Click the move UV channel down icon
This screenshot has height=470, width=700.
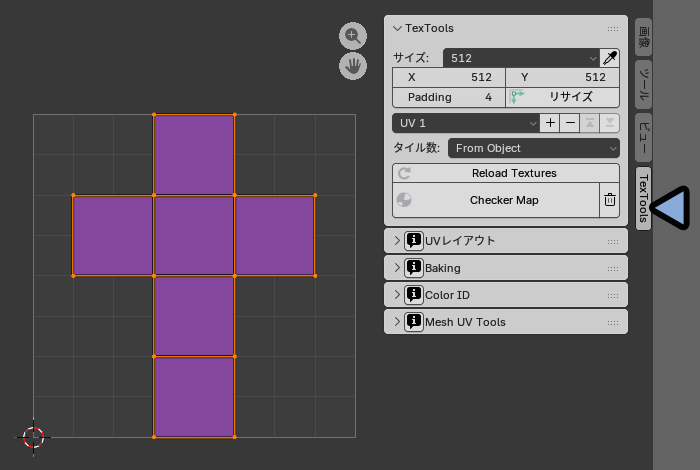tap(610, 123)
